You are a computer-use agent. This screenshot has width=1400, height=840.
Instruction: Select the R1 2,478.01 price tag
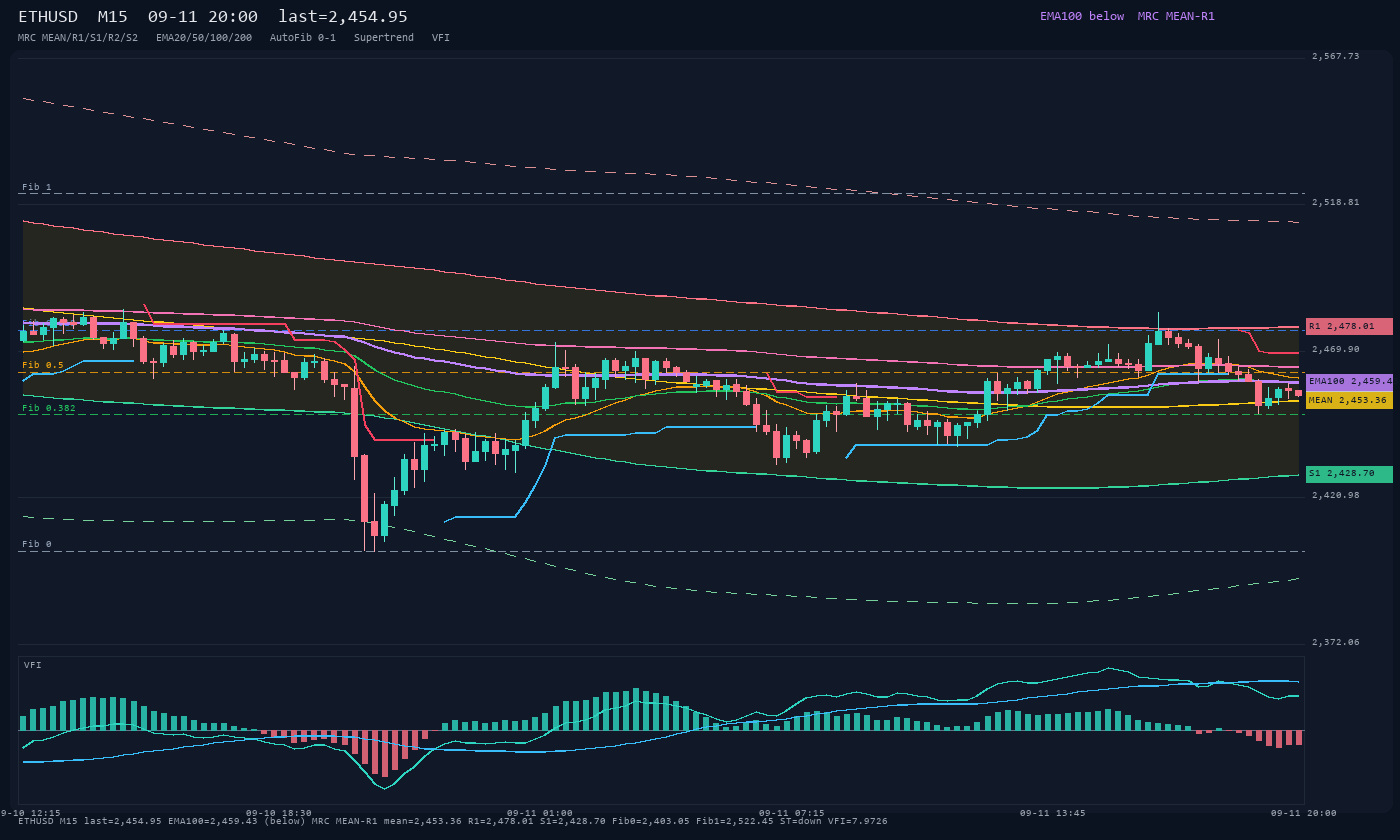tap(1349, 326)
